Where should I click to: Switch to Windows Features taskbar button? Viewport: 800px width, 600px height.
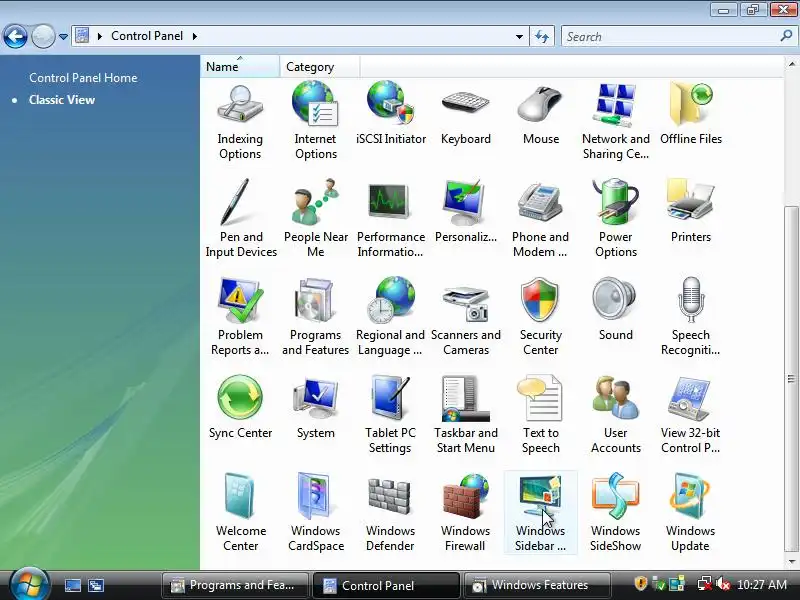537,585
